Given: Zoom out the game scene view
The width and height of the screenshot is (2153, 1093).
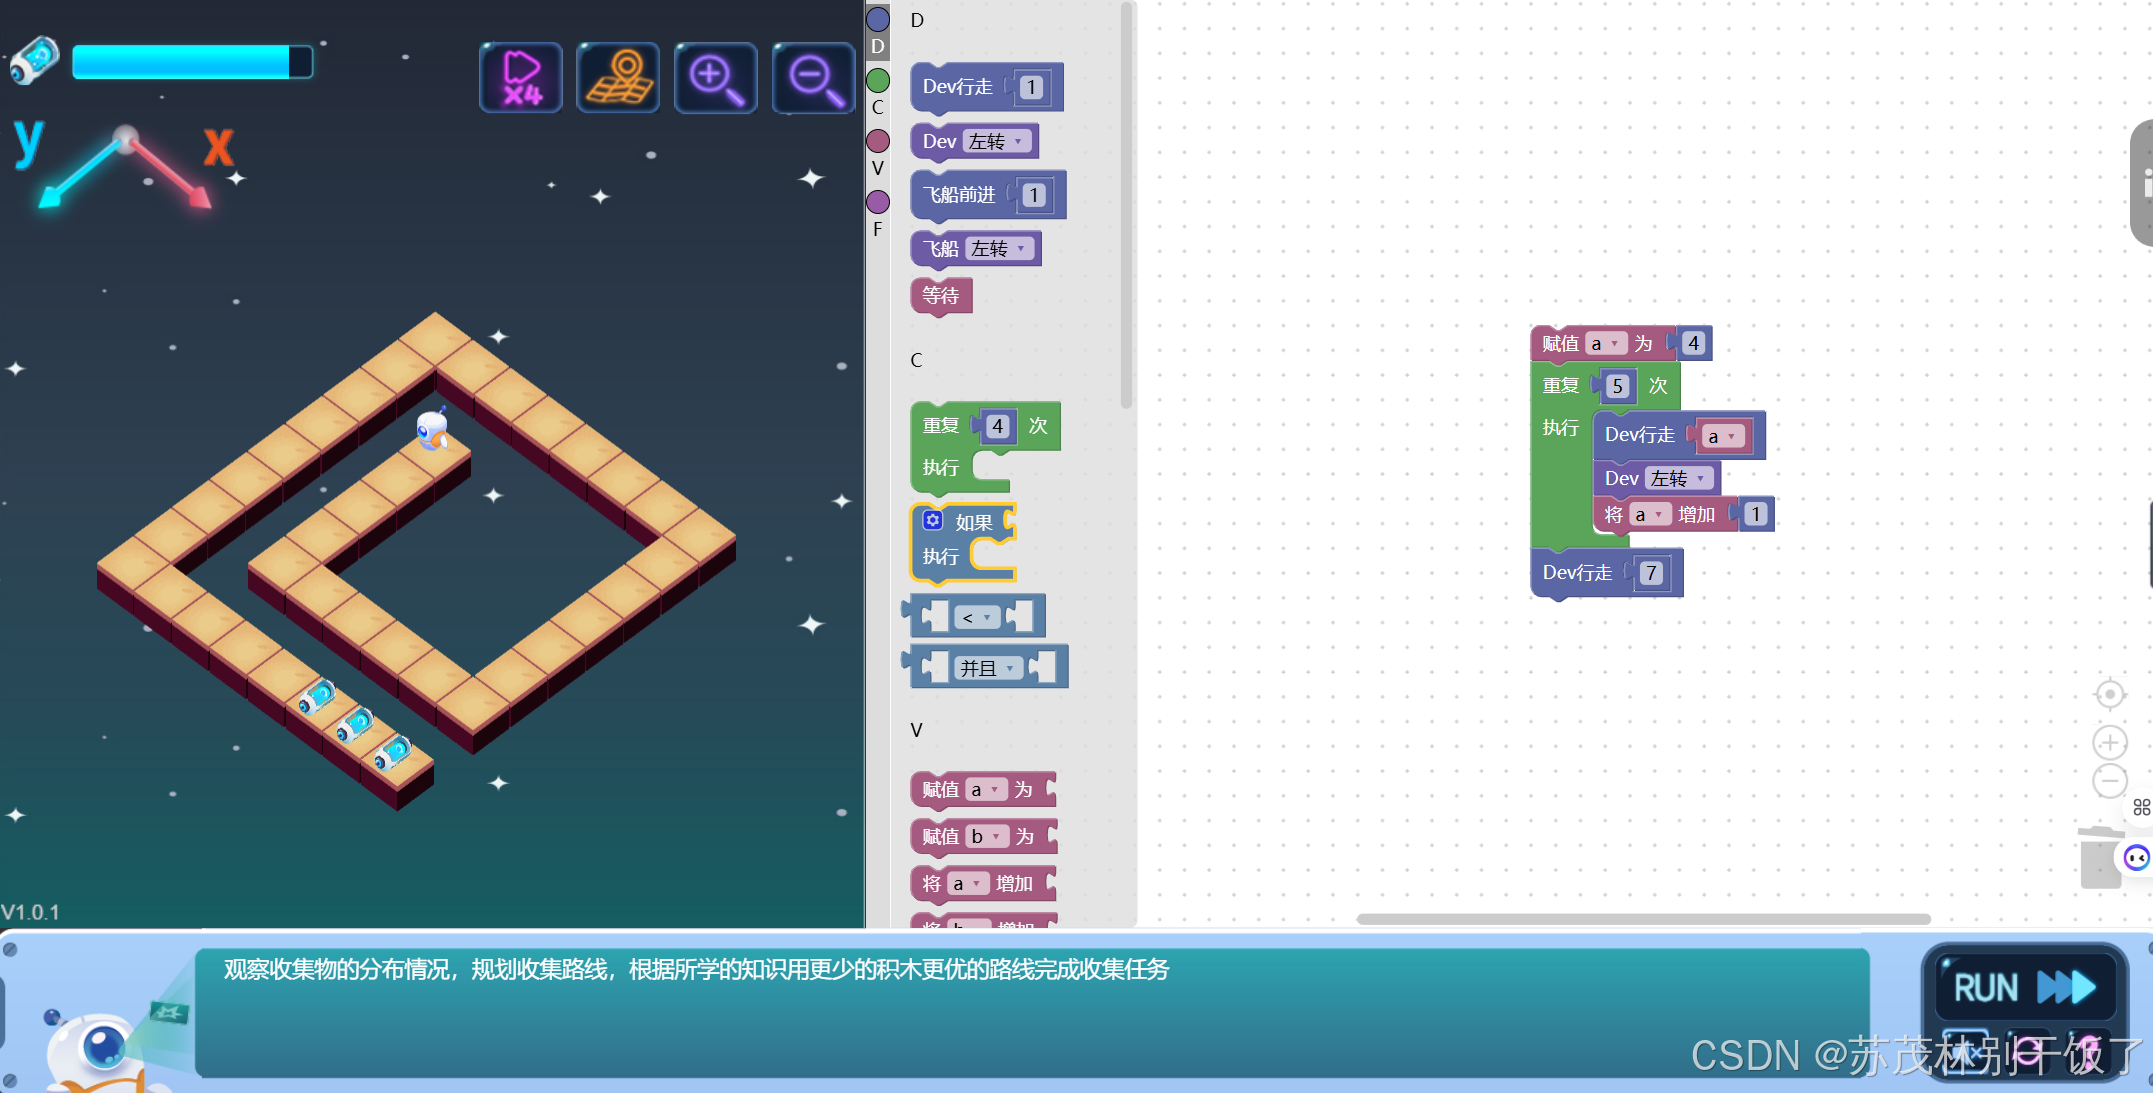Looking at the screenshot, I should (813, 77).
